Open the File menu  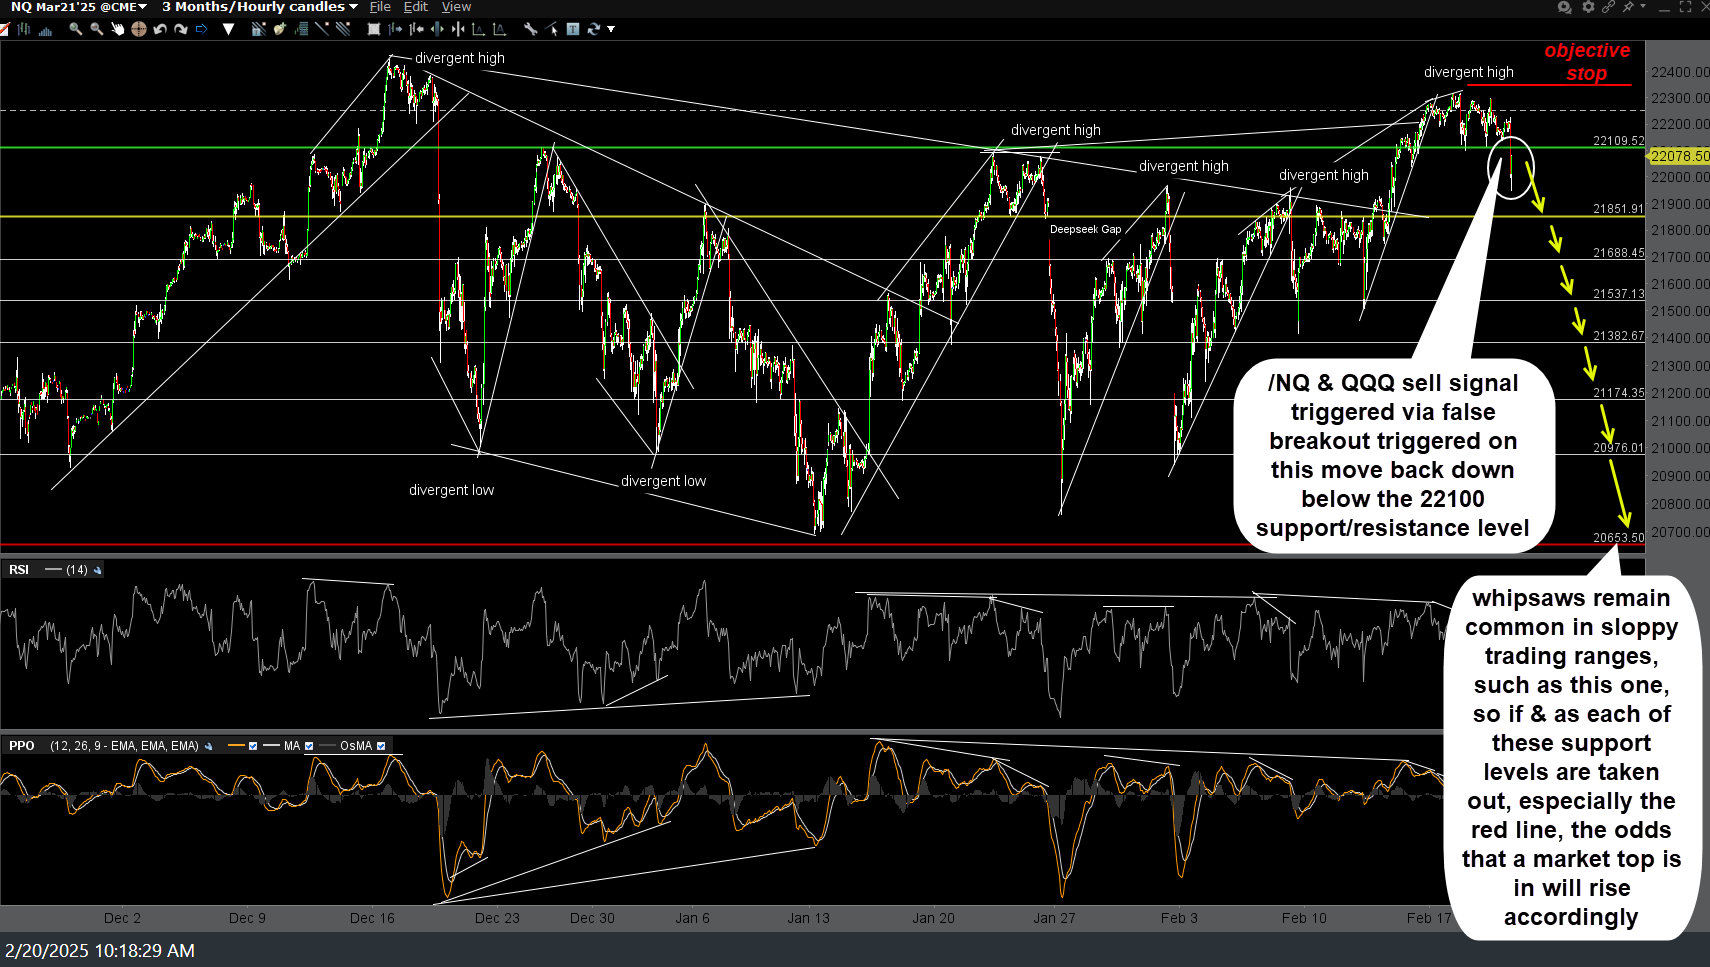pos(380,7)
